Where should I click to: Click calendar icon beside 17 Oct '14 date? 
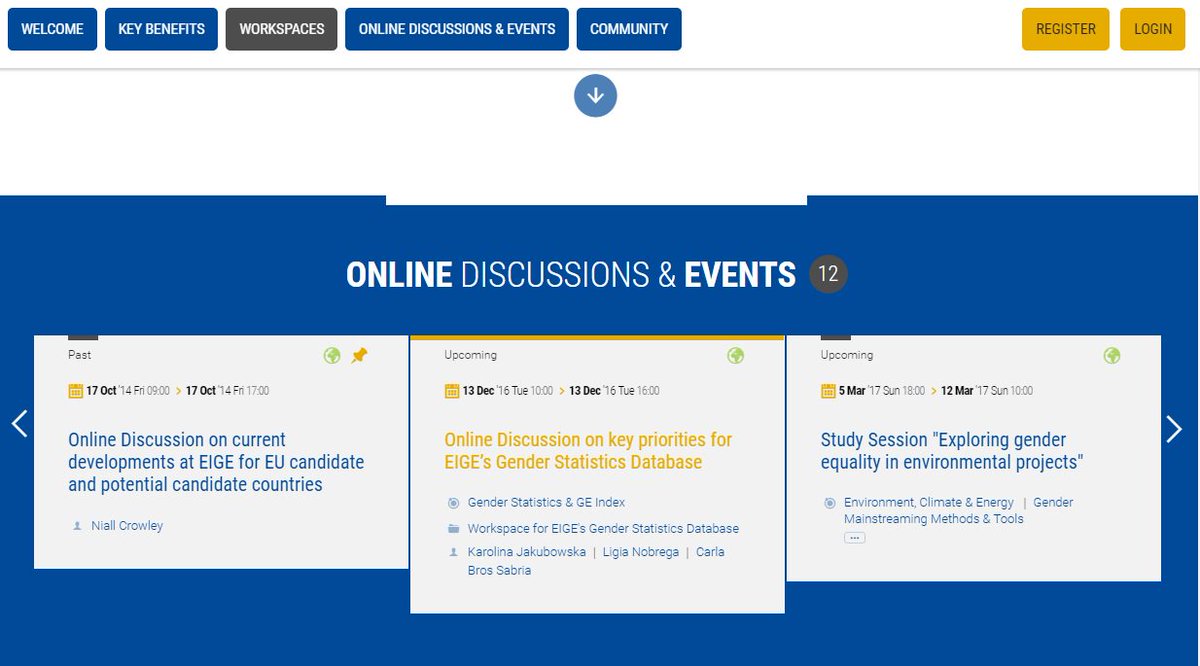coord(75,391)
